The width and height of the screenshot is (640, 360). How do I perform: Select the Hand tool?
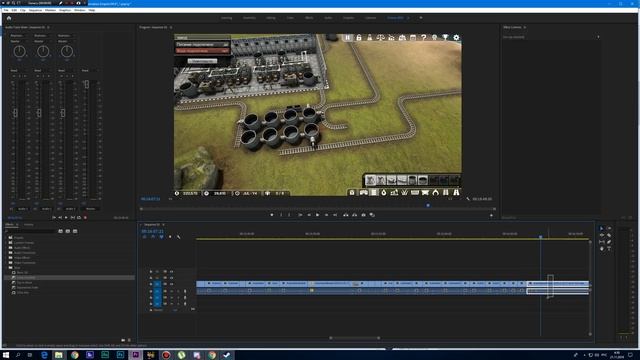coord(602,248)
